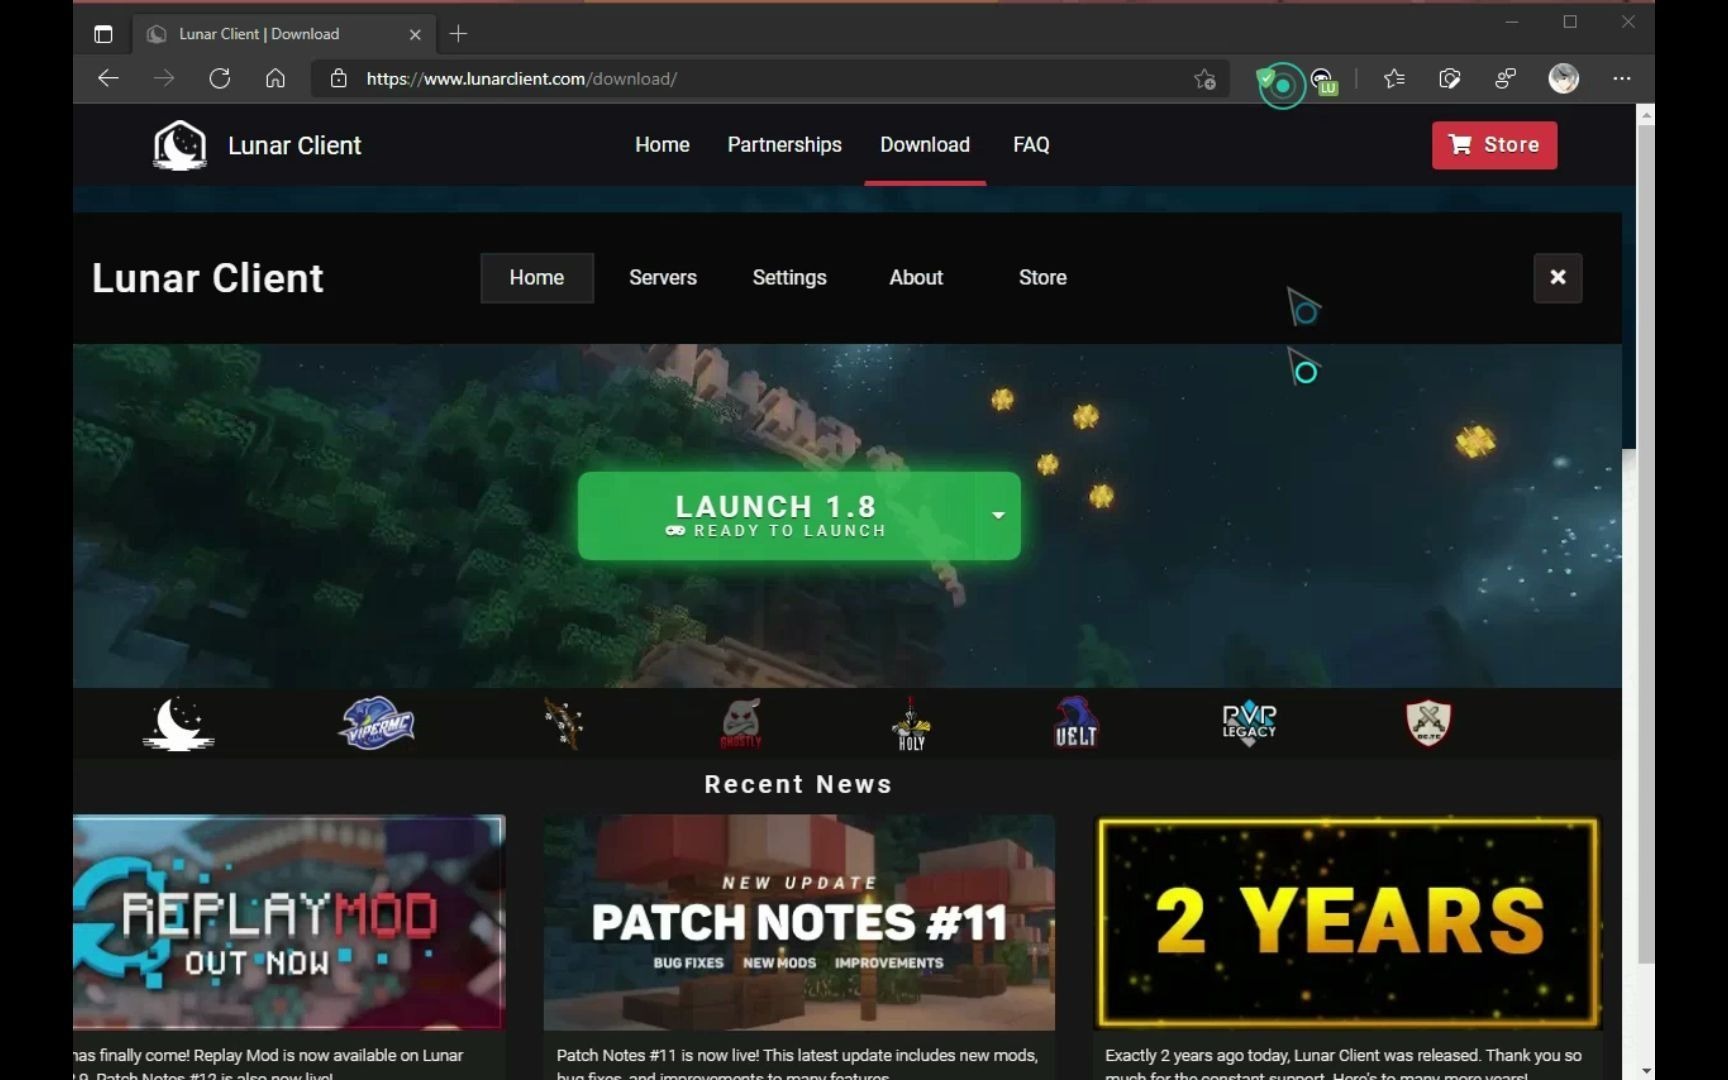This screenshot has width=1728, height=1080.
Task: Open the browser profile avatar
Action: click(x=1563, y=78)
